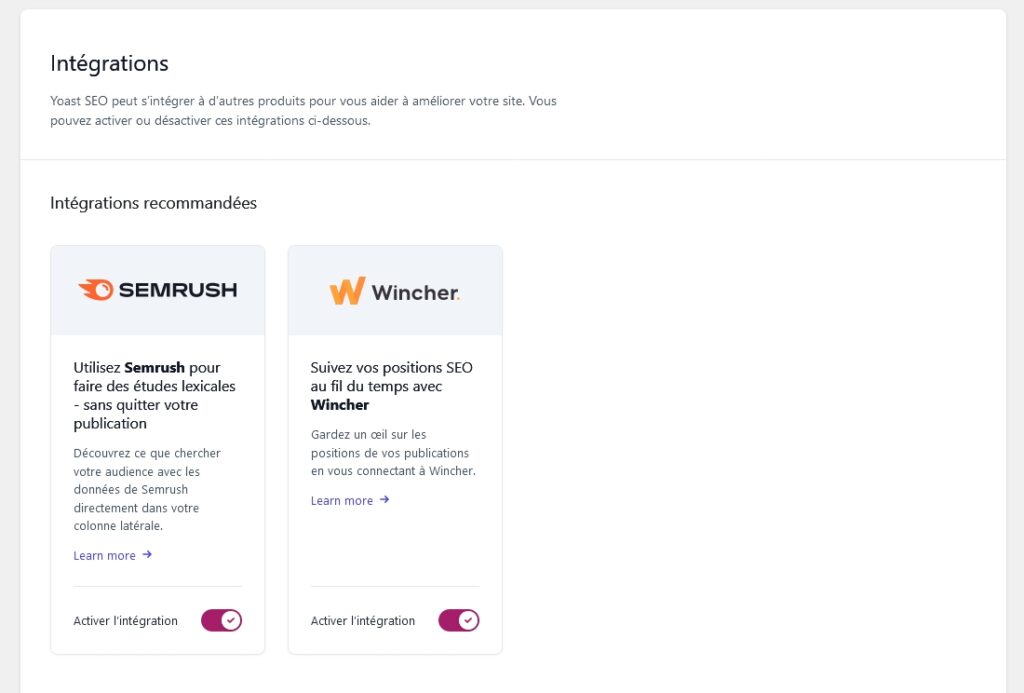
Task: Click the Wincher card header banner
Action: [x=394, y=288]
